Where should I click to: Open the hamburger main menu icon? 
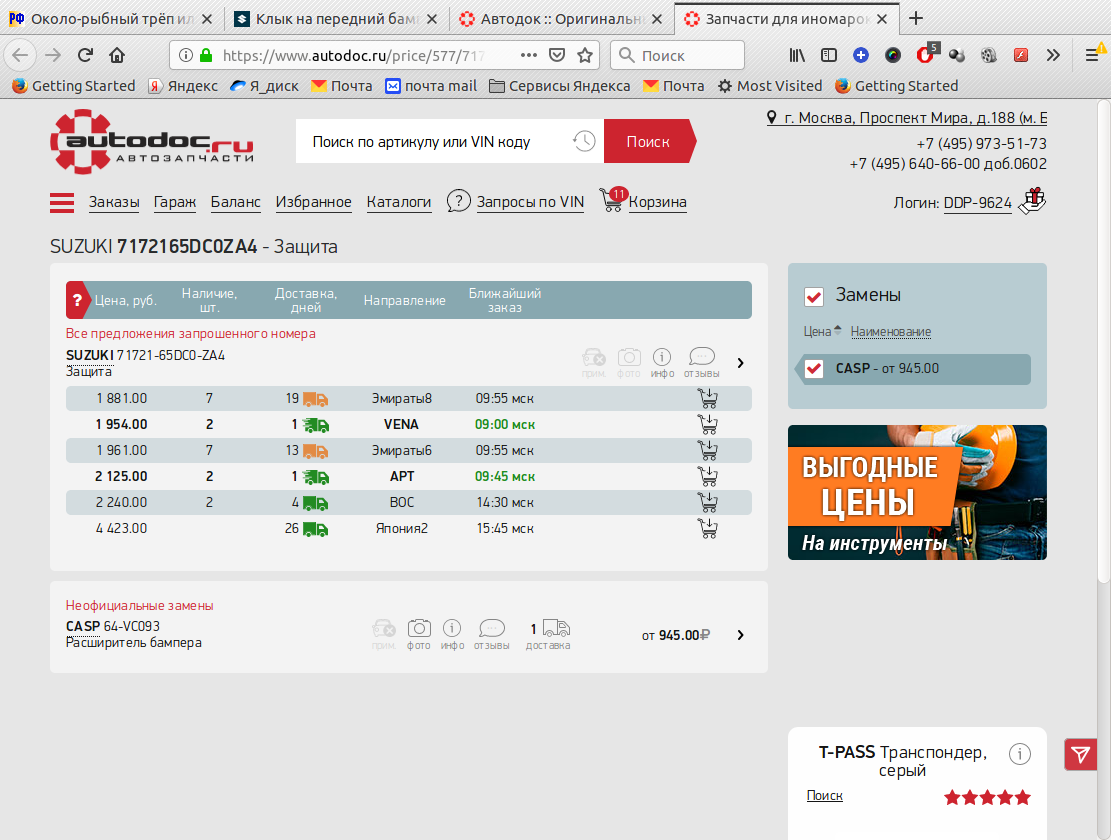(62, 203)
